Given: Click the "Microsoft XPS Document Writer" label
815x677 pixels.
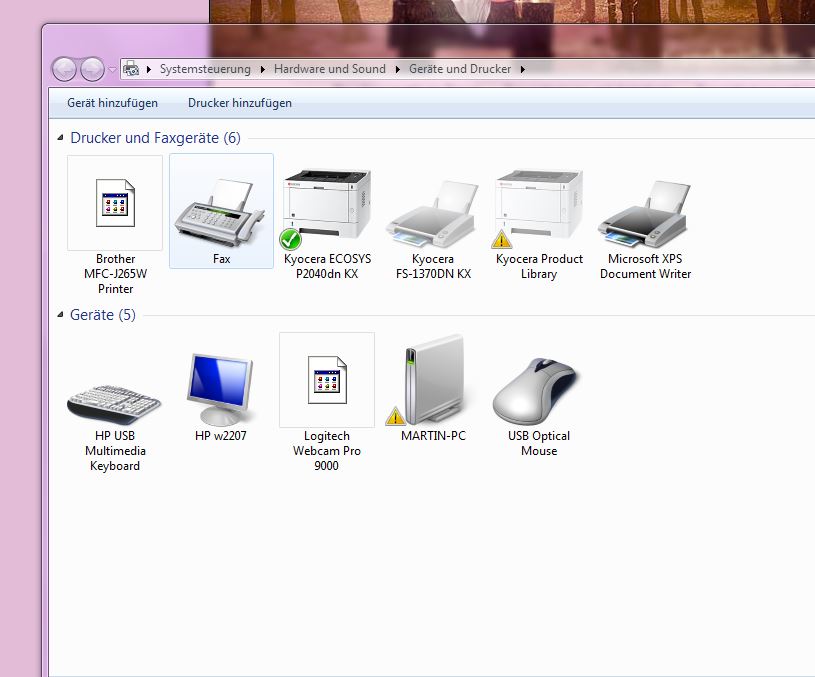Looking at the screenshot, I should tap(645, 266).
